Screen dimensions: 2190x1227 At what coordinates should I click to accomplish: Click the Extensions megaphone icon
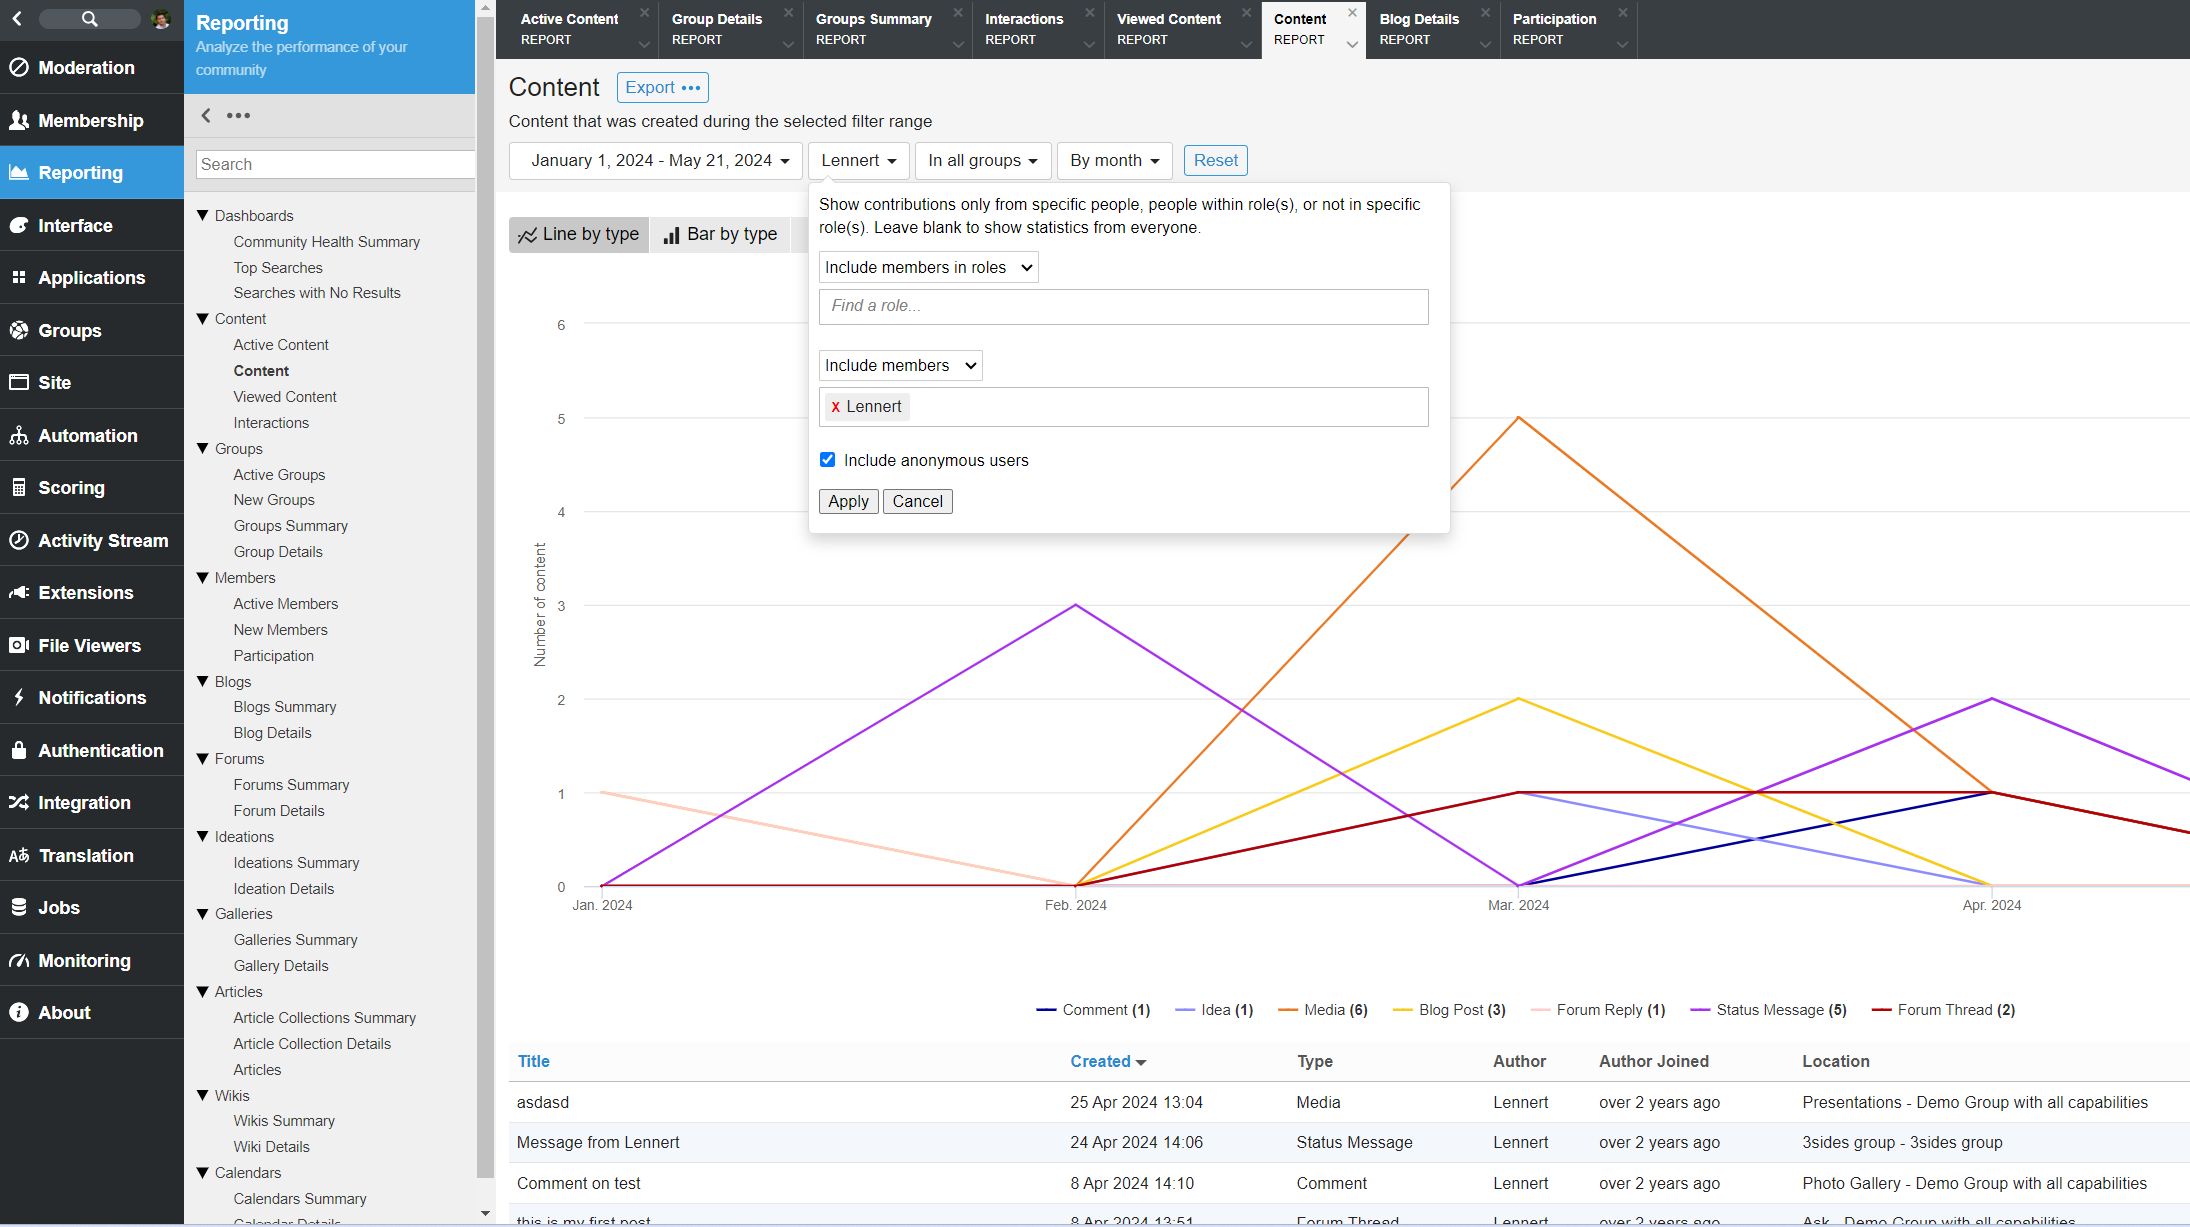[19, 592]
